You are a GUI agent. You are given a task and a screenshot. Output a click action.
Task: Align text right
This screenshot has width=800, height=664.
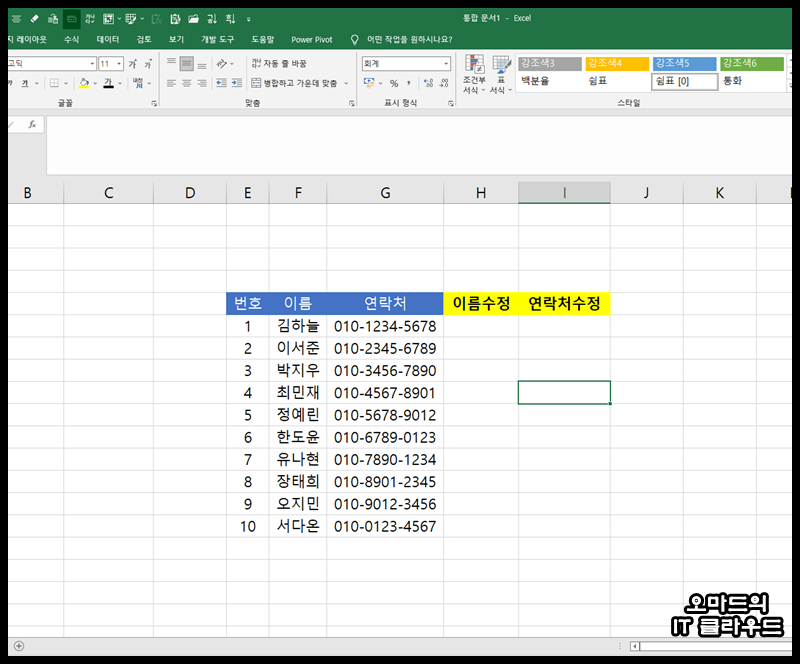[x=202, y=83]
